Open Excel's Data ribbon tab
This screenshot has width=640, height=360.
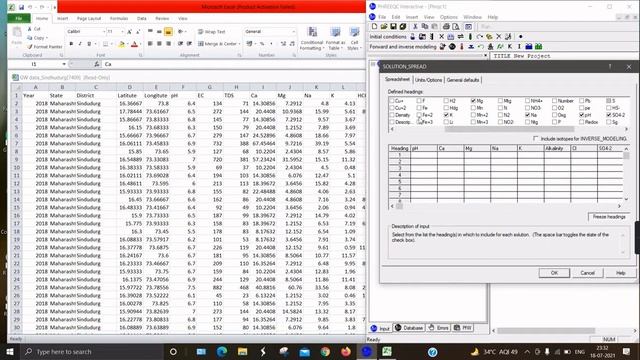pyautogui.click(x=142, y=18)
